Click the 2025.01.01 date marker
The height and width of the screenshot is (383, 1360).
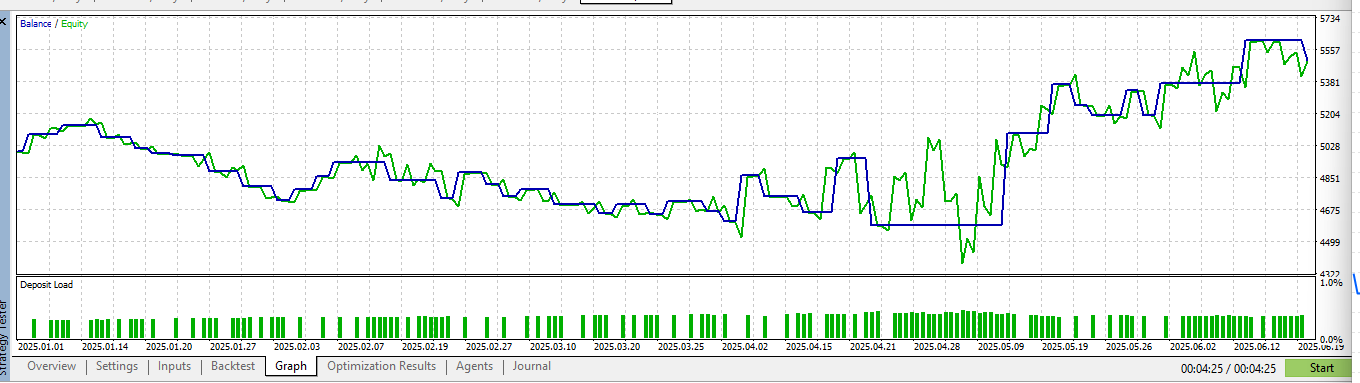pyautogui.click(x=42, y=347)
